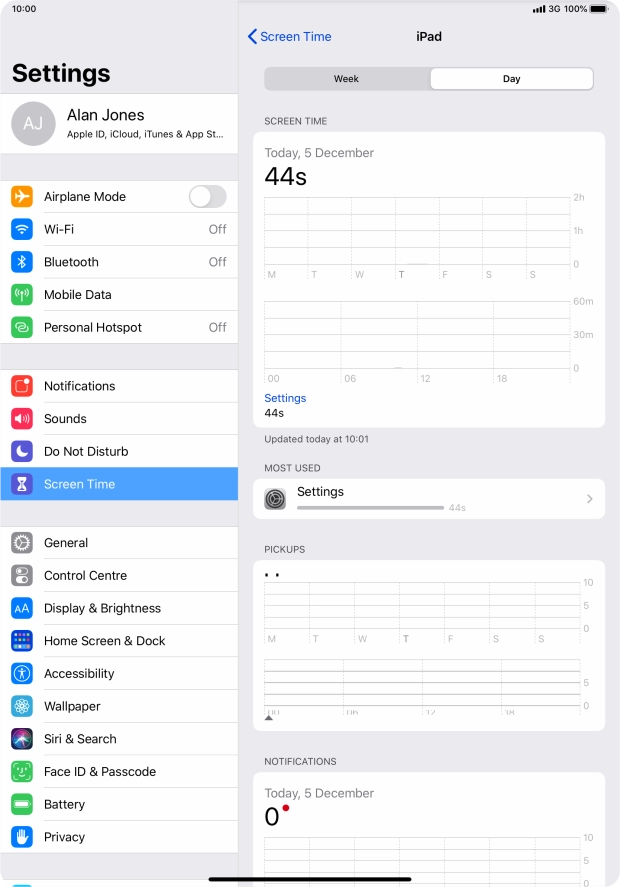Toggle Airplane Mode switch
Viewport: 620px width, 887px height.
(x=208, y=197)
